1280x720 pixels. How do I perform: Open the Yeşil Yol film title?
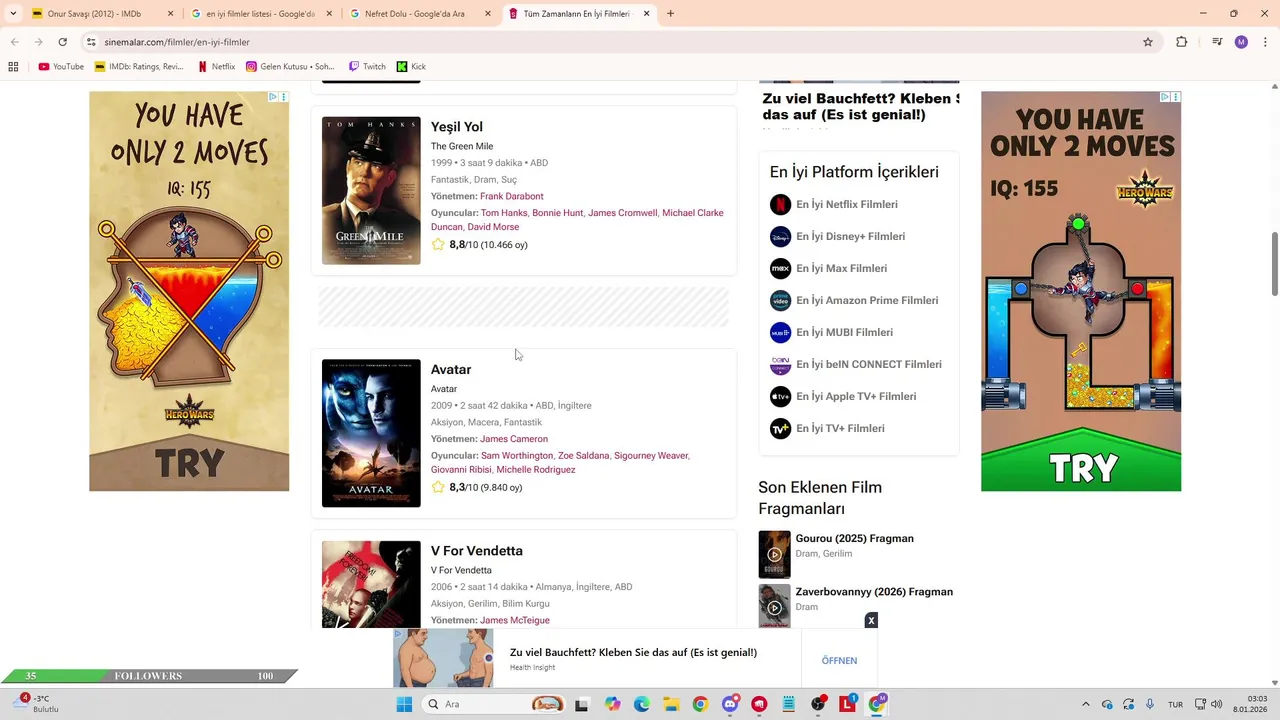pyautogui.click(x=457, y=127)
